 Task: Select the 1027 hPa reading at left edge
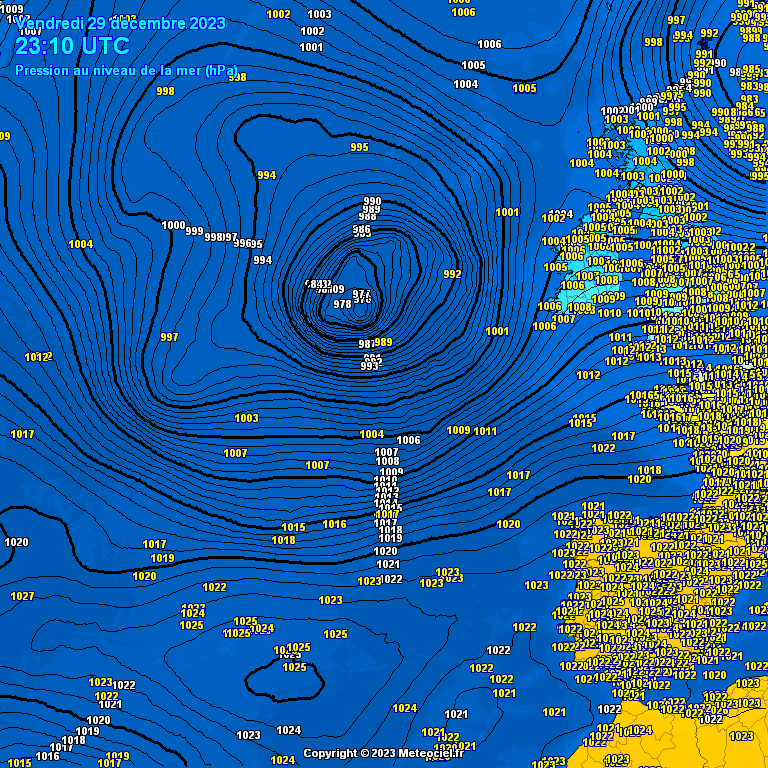pyautogui.click(x=23, y=596)
